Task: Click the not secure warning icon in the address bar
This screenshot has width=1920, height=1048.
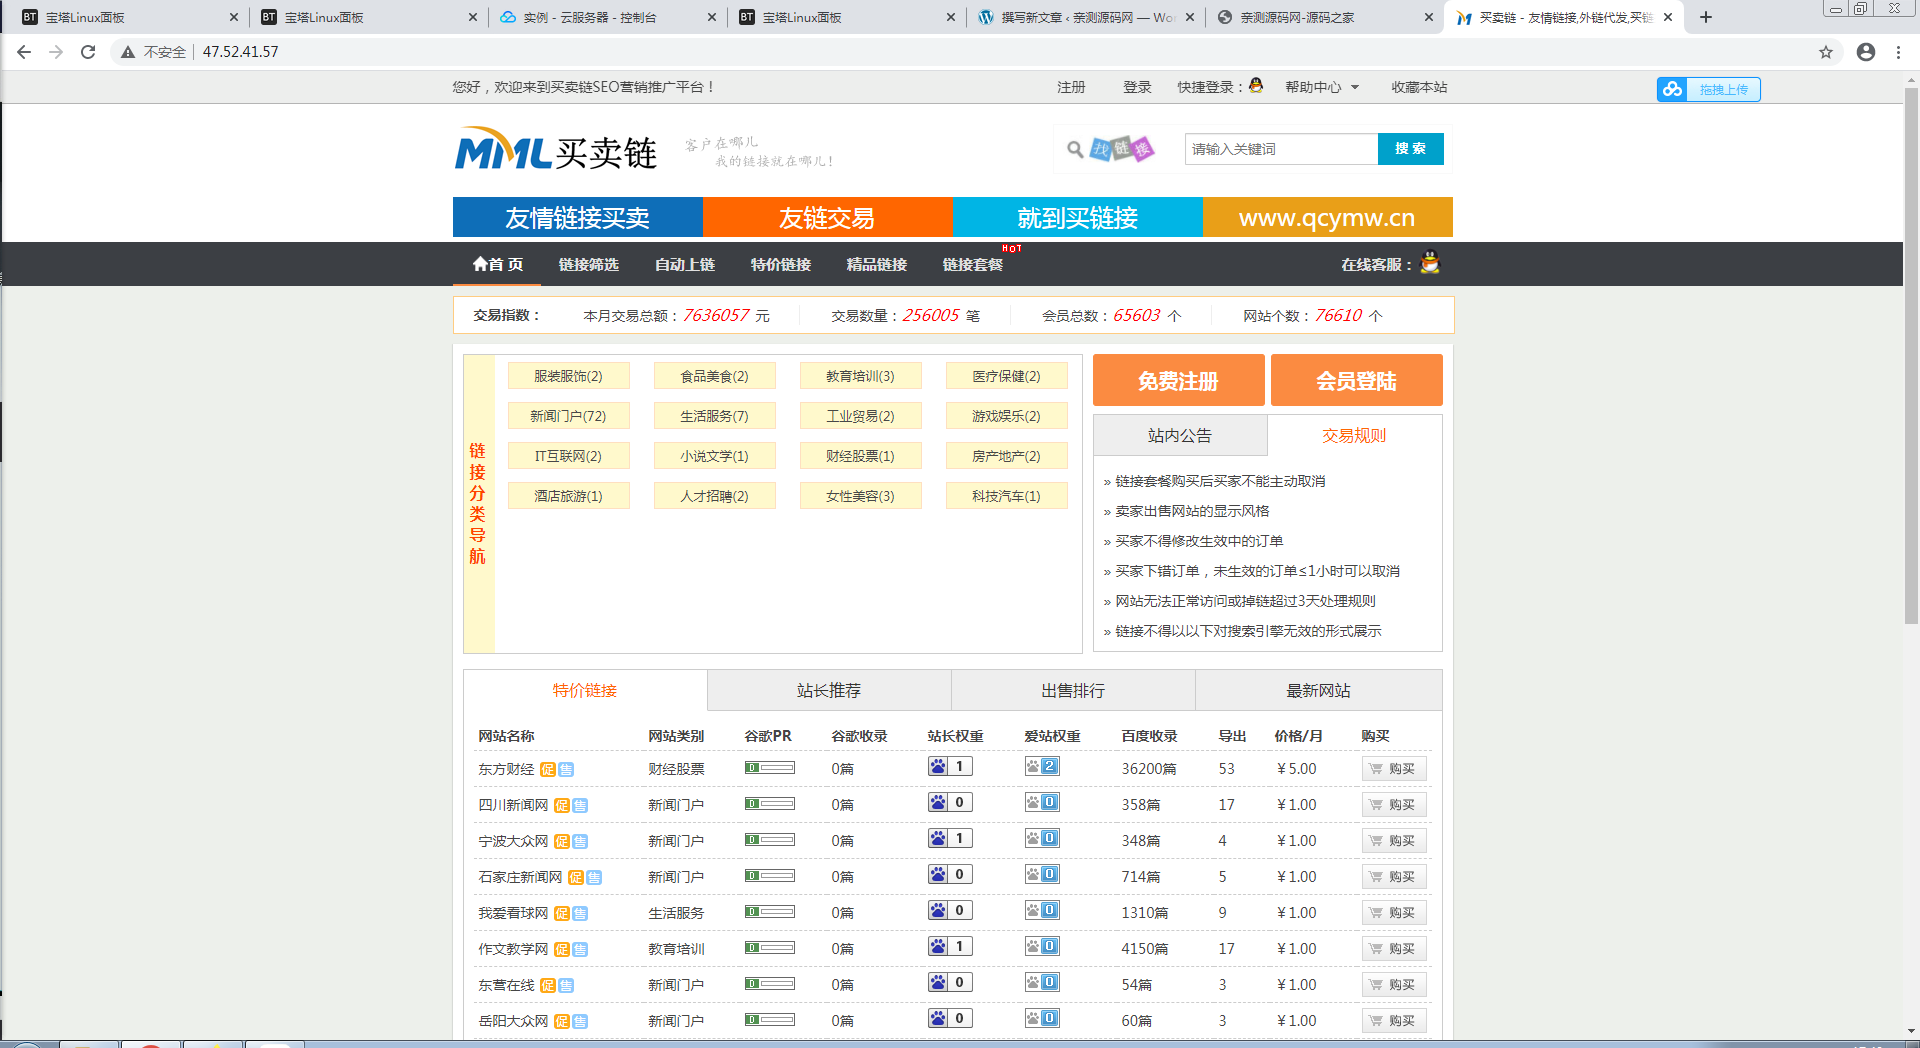Action: 128,52
